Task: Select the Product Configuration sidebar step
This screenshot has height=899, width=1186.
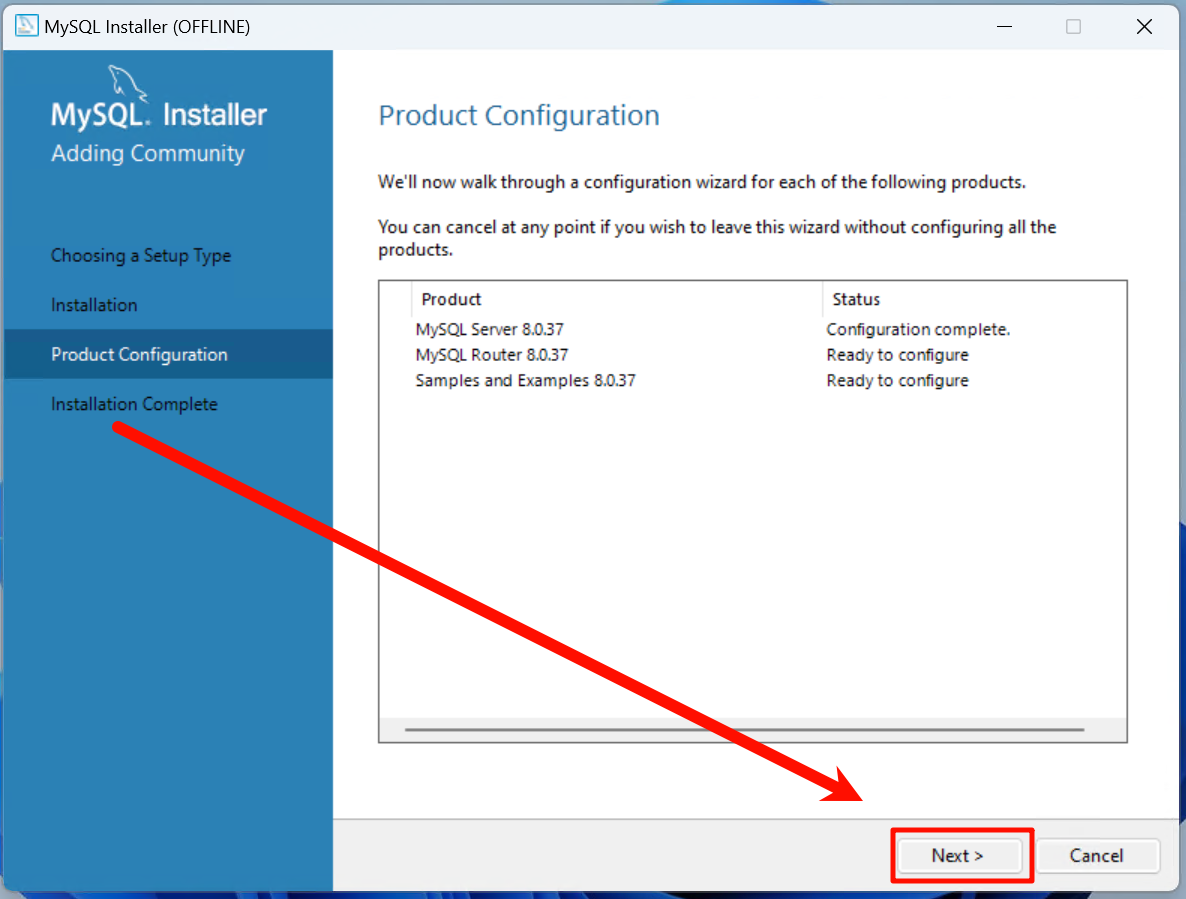Action: (x=168, y=354)
